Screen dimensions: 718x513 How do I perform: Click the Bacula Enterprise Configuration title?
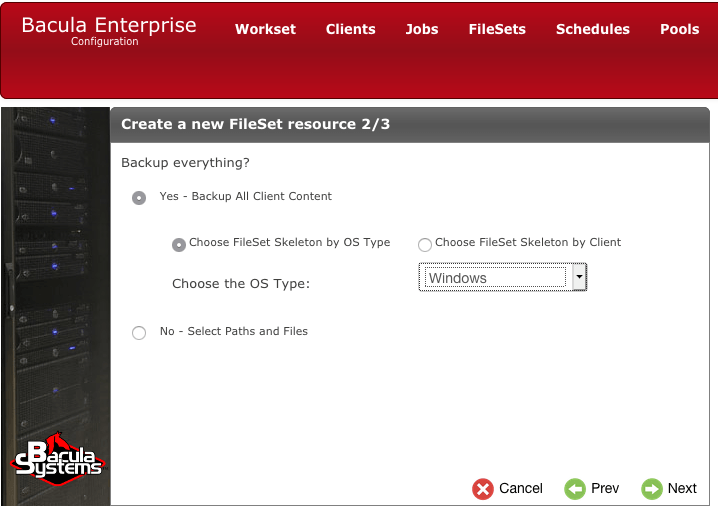[x=109, y=30]
